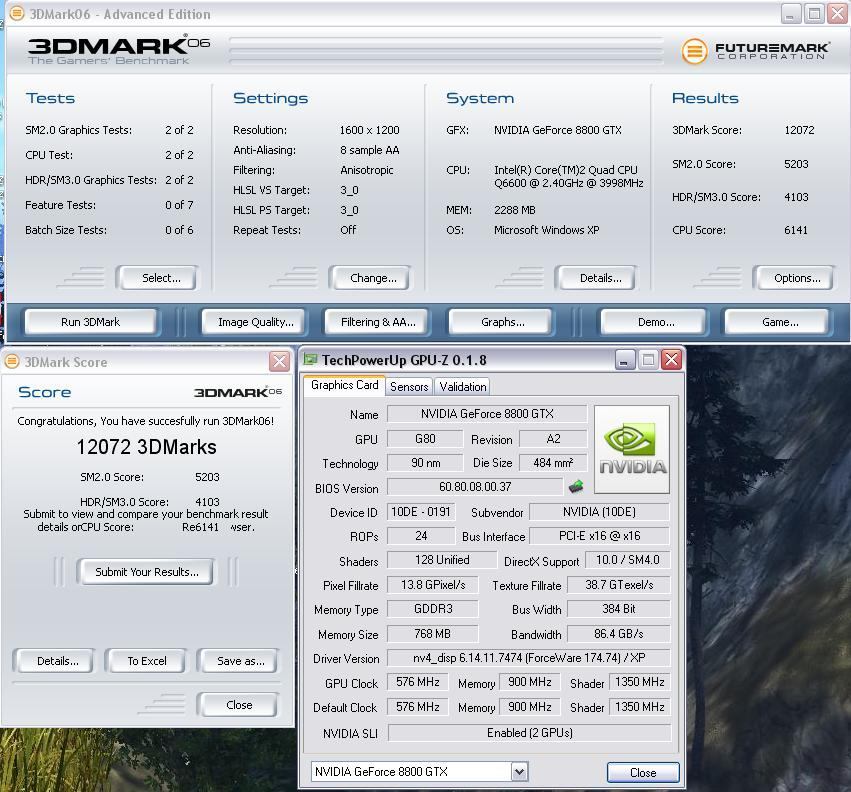Click Close in 3DMark Score window

tap(237, 705)
